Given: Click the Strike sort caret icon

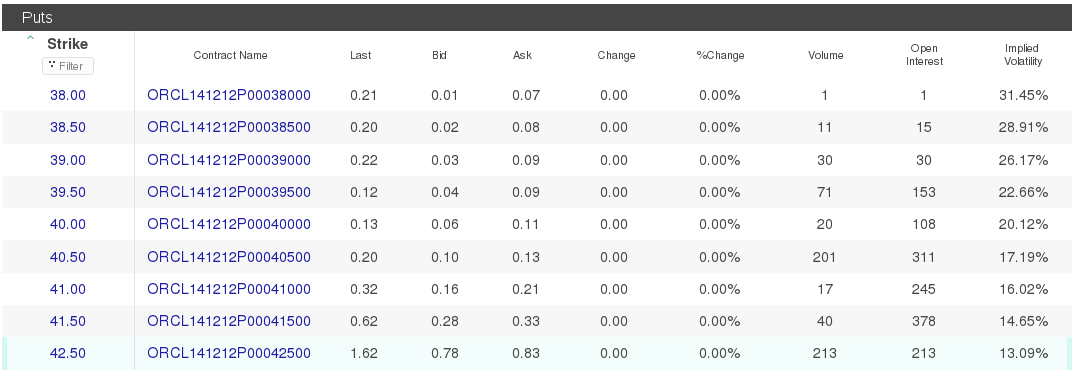Looking at the screenshot, I should (x=30, y=38).
